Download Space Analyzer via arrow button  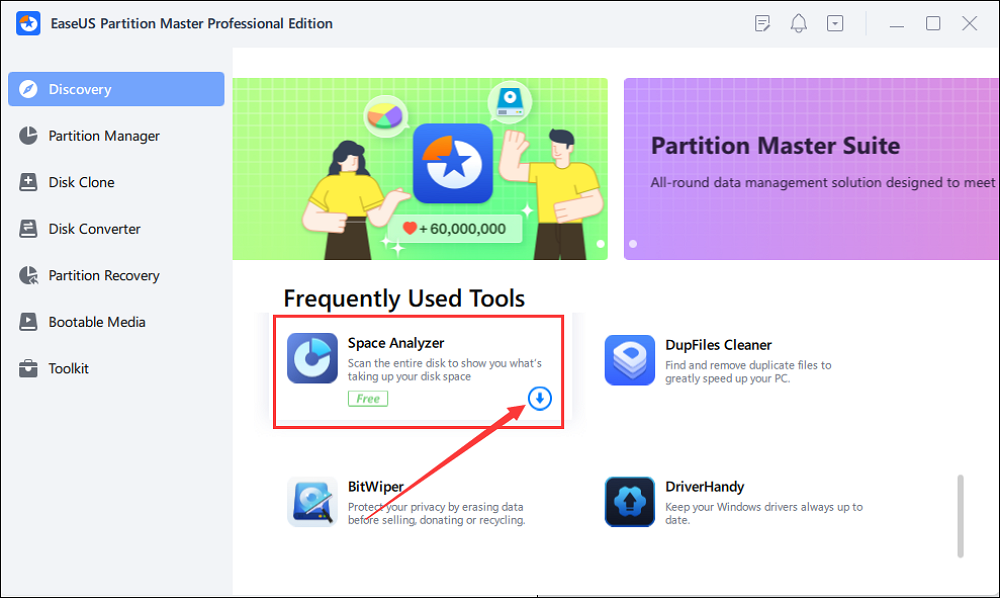540,398
